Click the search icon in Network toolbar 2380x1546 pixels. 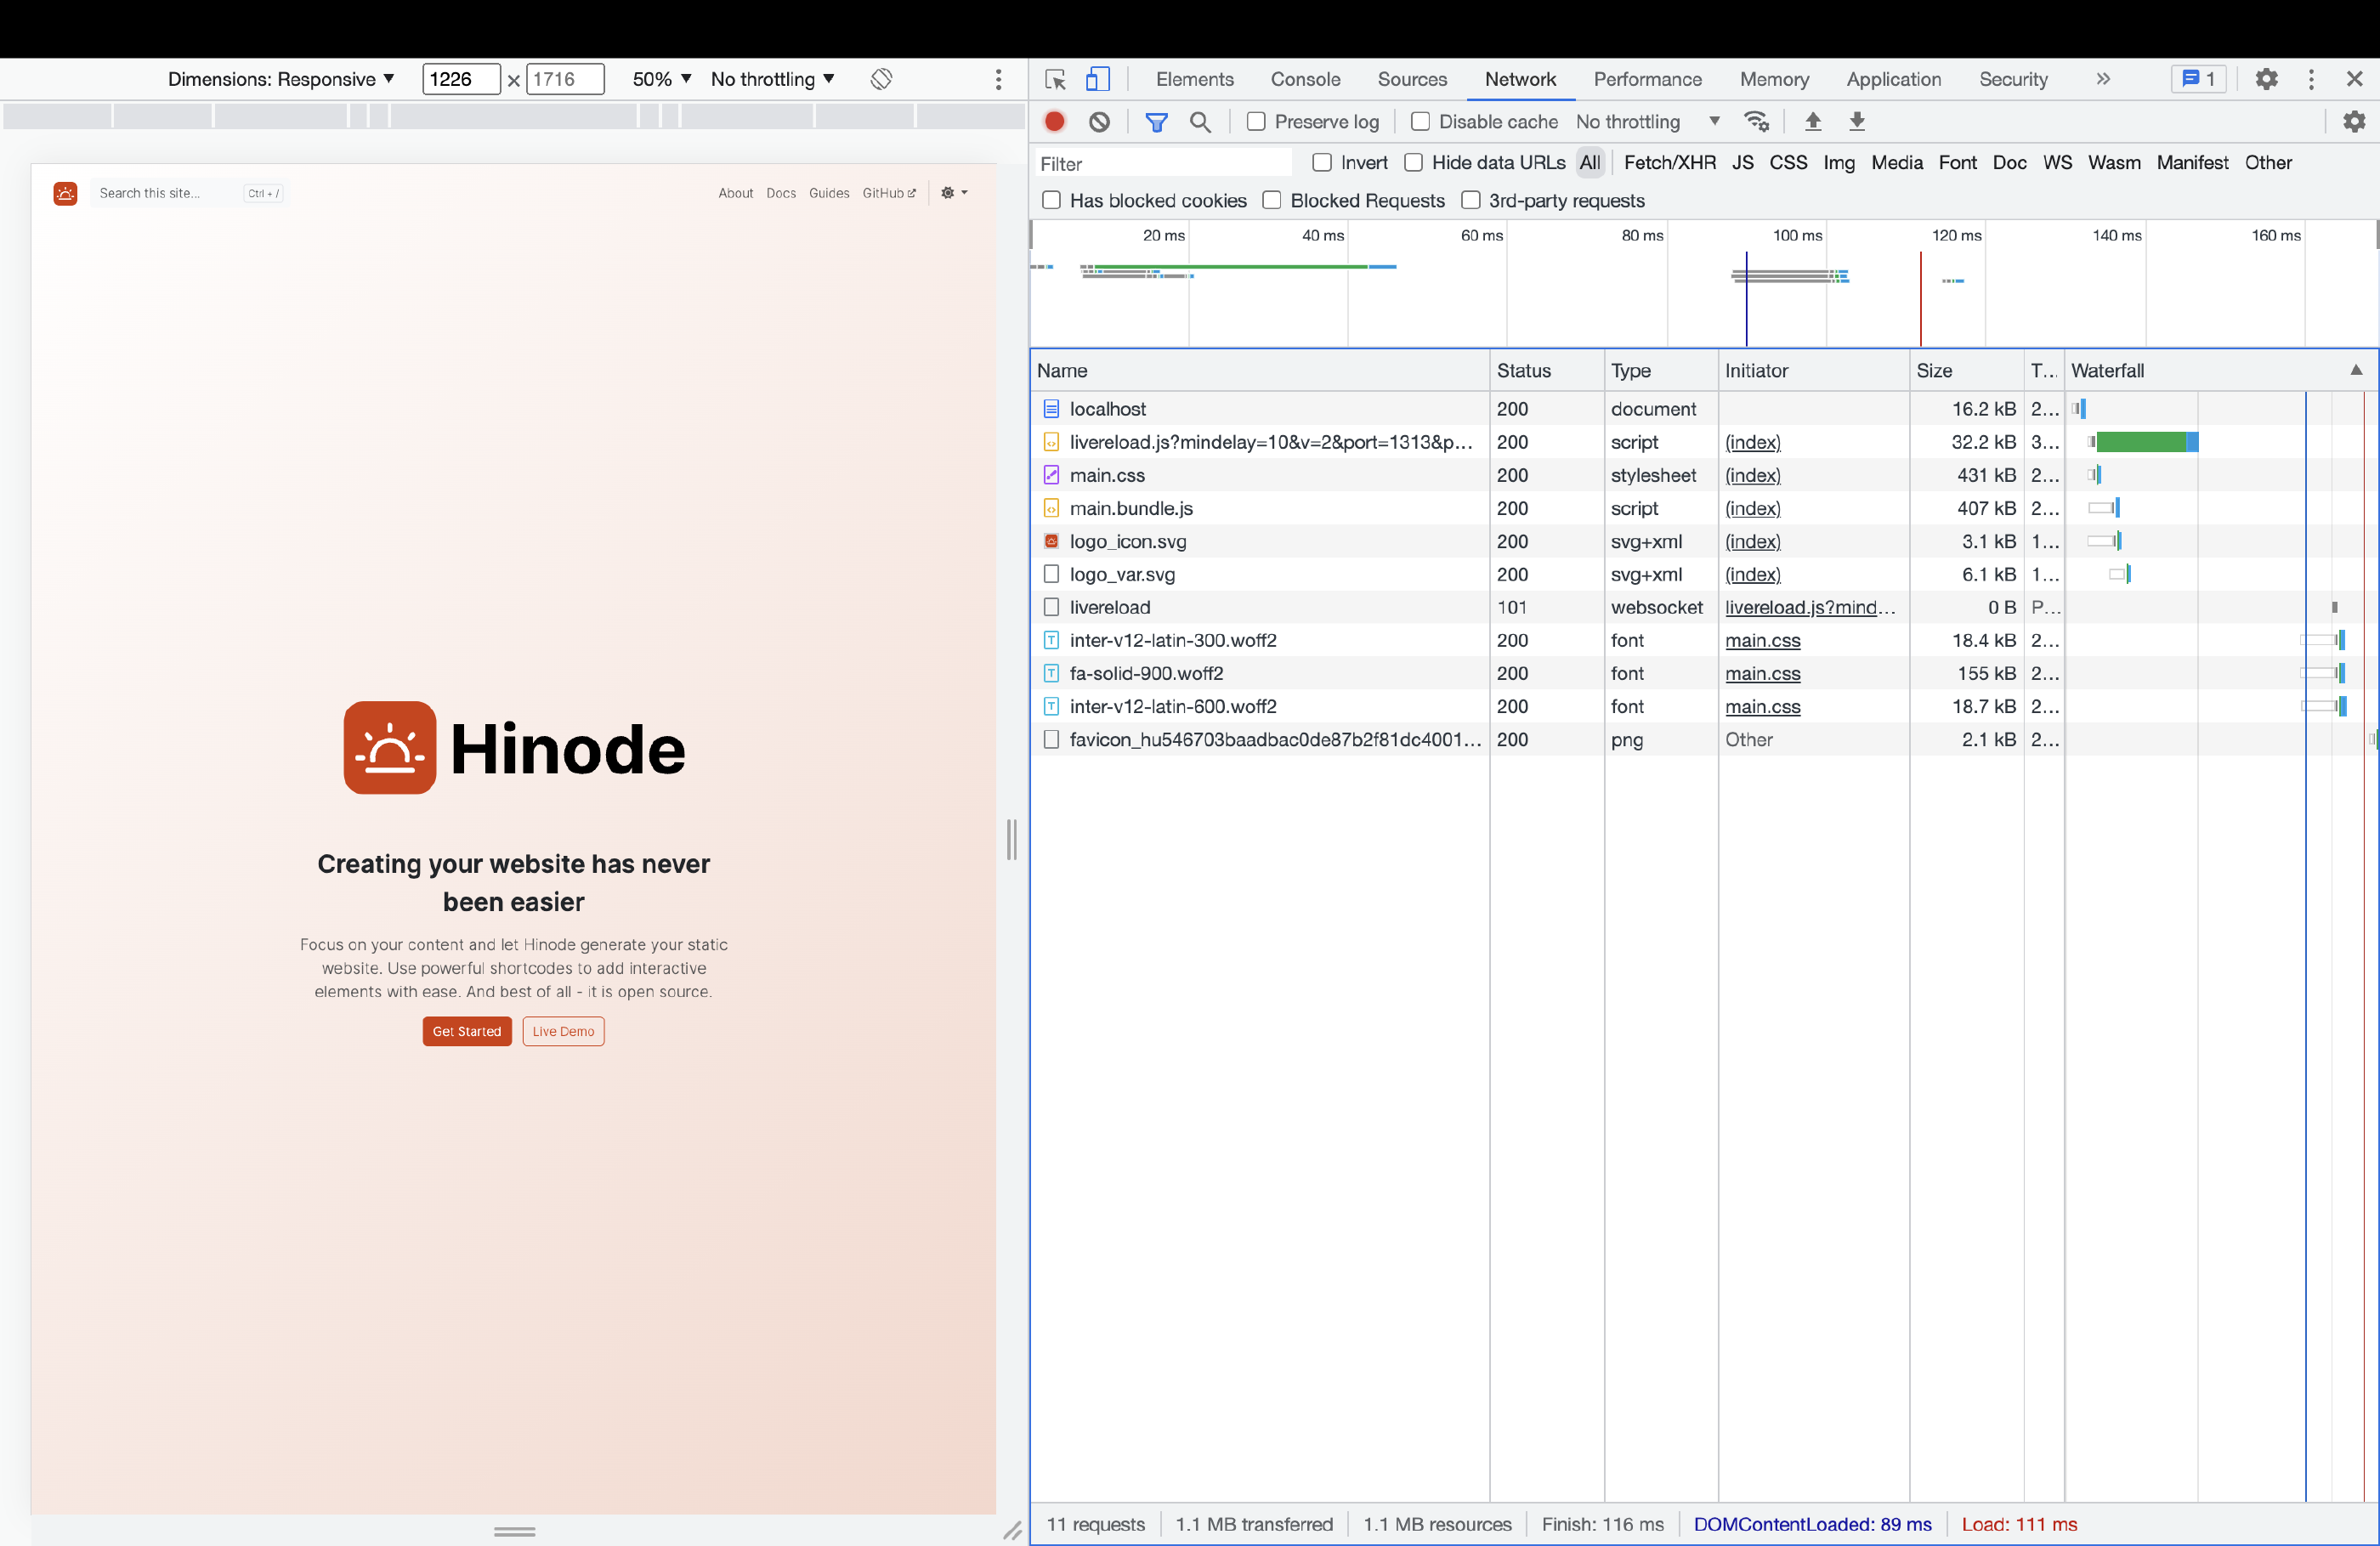point(1200,122)
